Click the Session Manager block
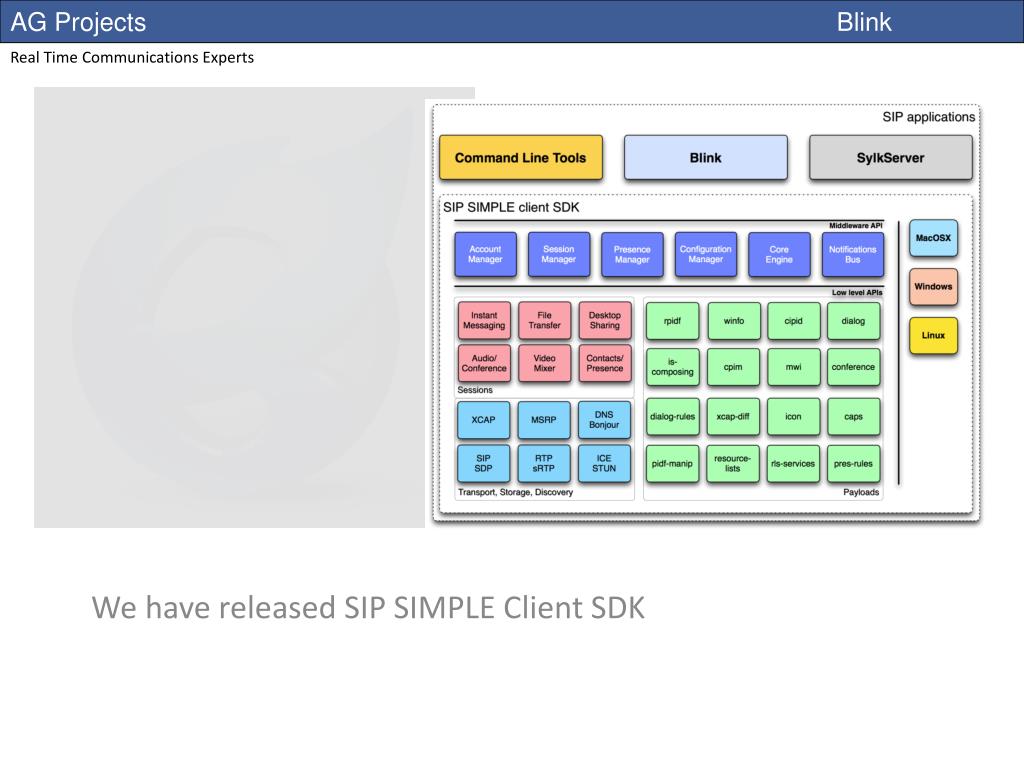 tap(558, 254)
